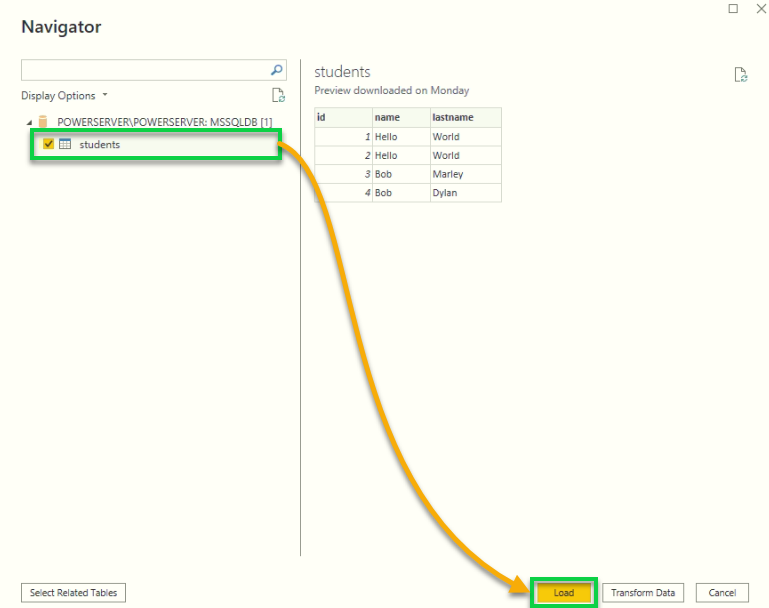
Task: Click the database cylinder icon
Action: tap(43, 121)
